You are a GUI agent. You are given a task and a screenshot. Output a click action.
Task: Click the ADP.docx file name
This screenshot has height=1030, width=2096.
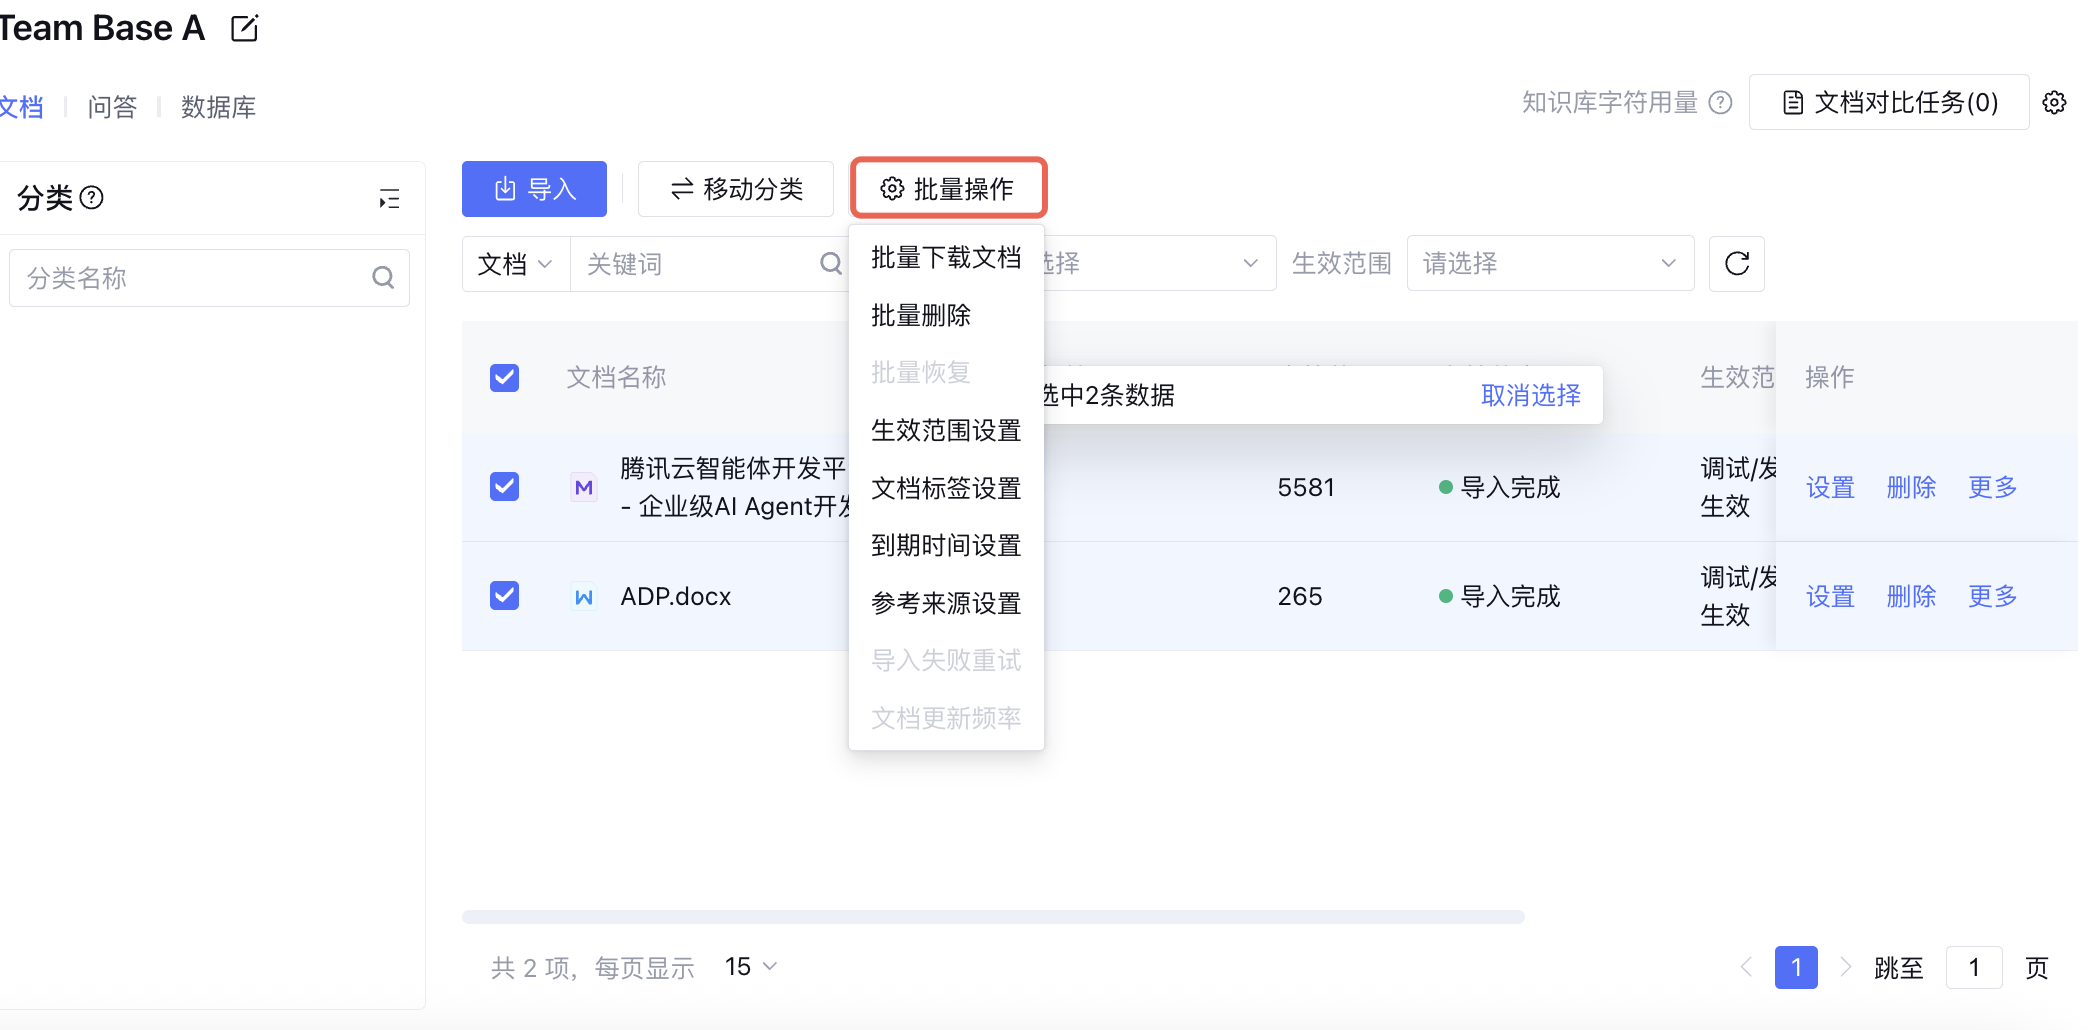pyautogui.click(x=676, y=596)
